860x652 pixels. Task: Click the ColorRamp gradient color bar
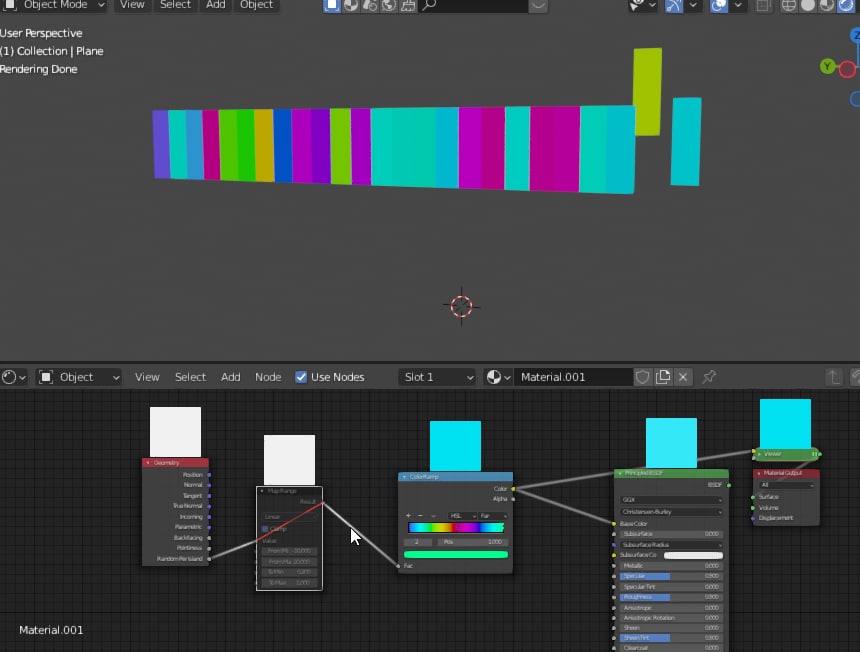tap(455, 527)
